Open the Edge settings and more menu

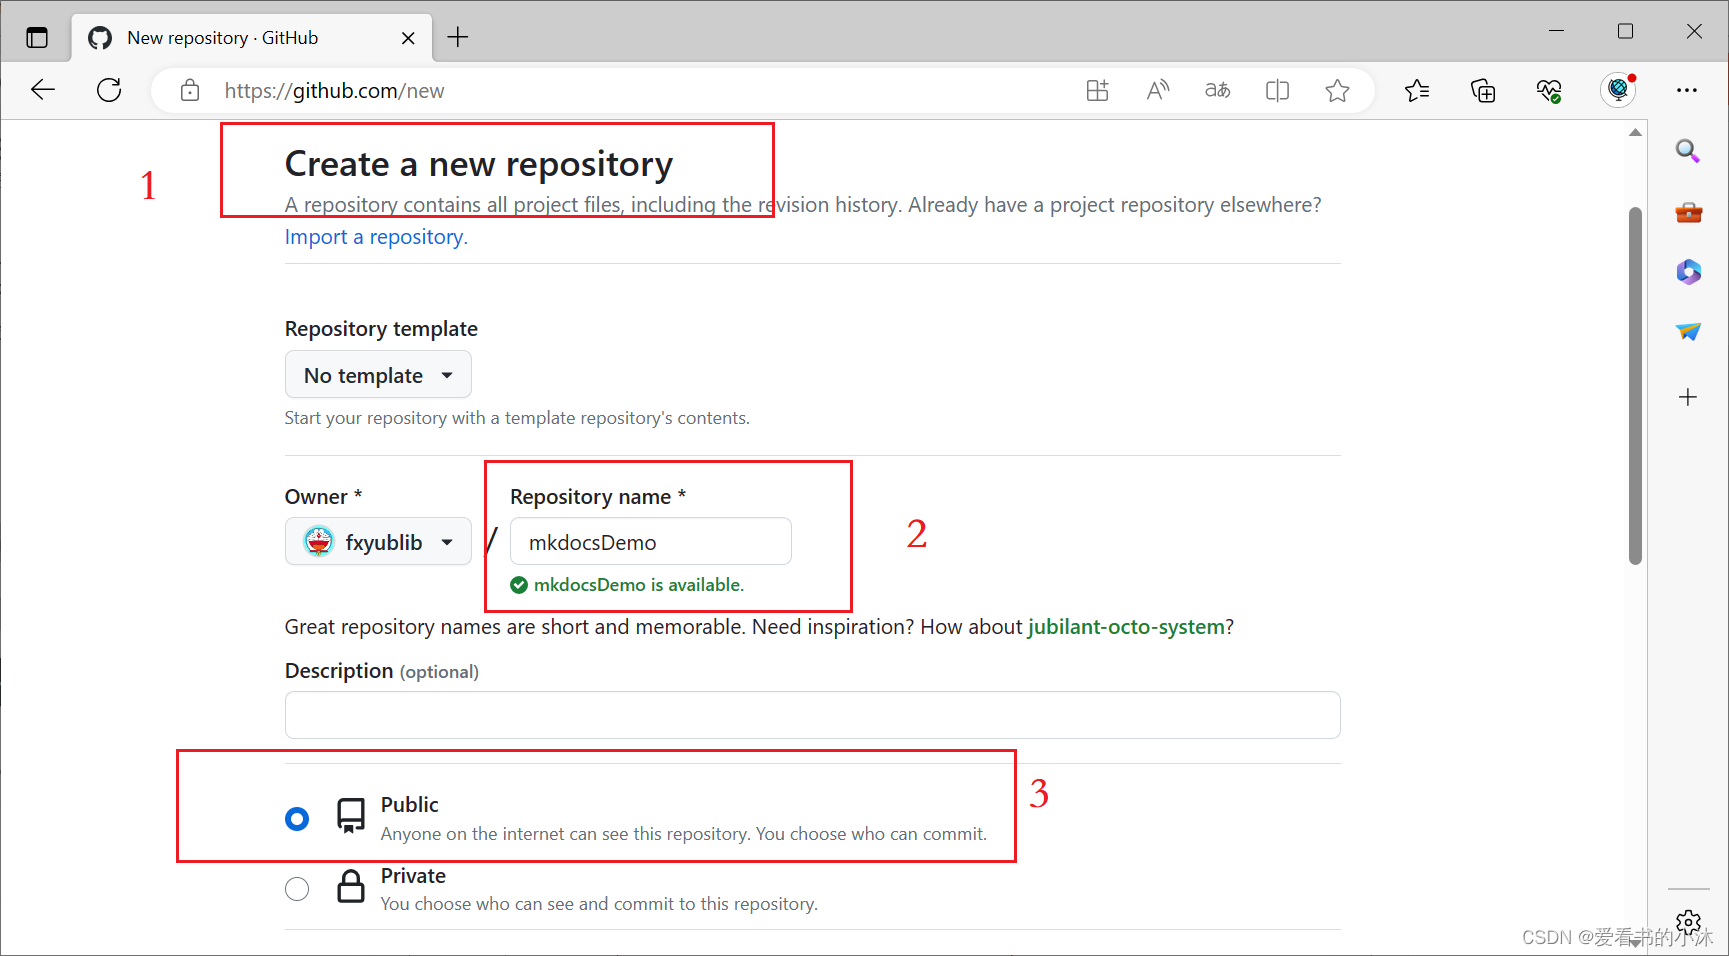click(1687, 90)
